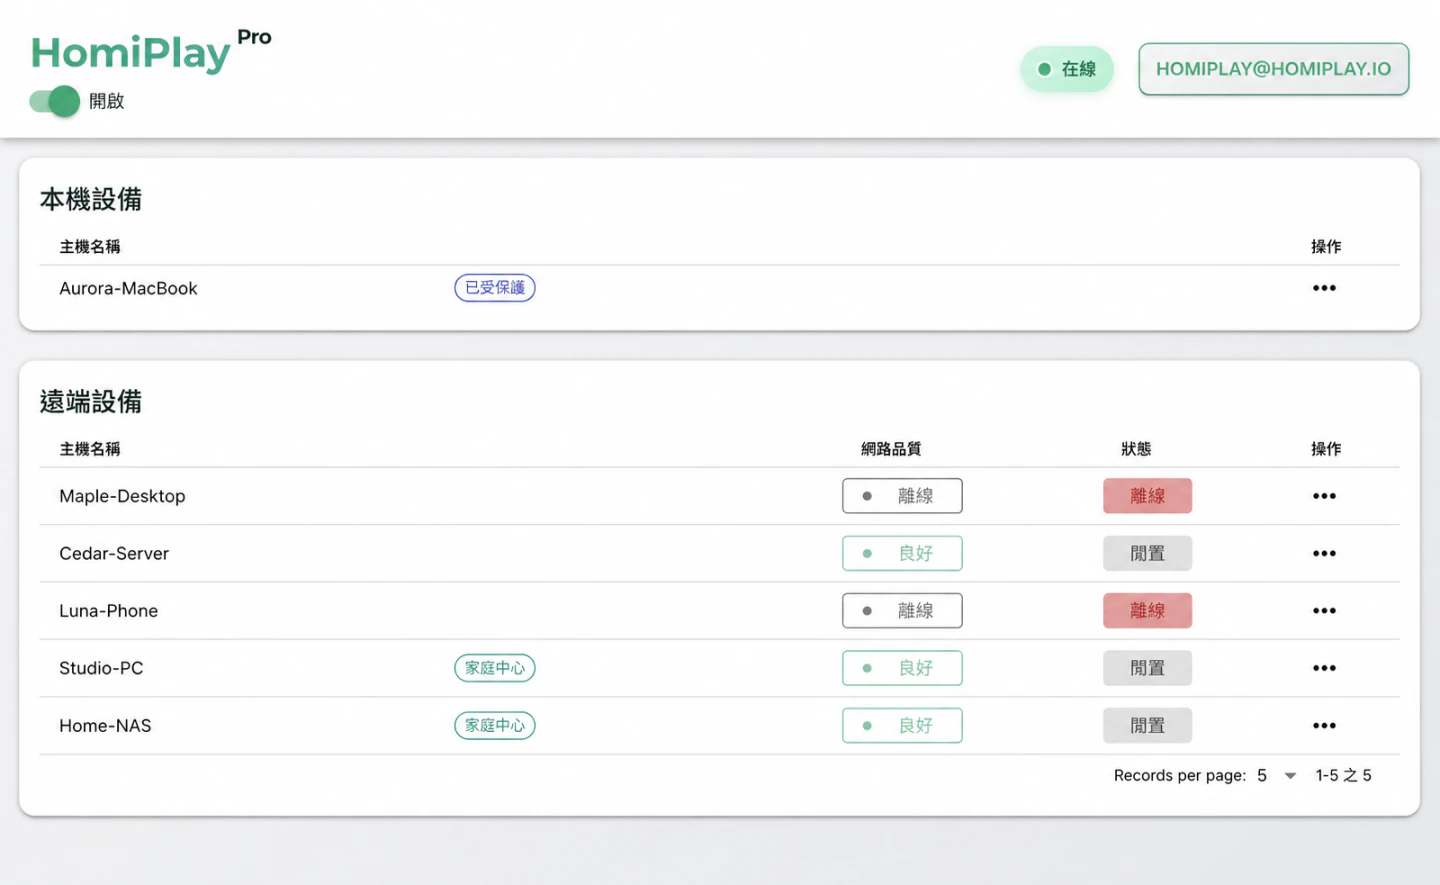
Task: Click the 離線 network quality chip for Maple-Desktop
Action: (902, 496)
